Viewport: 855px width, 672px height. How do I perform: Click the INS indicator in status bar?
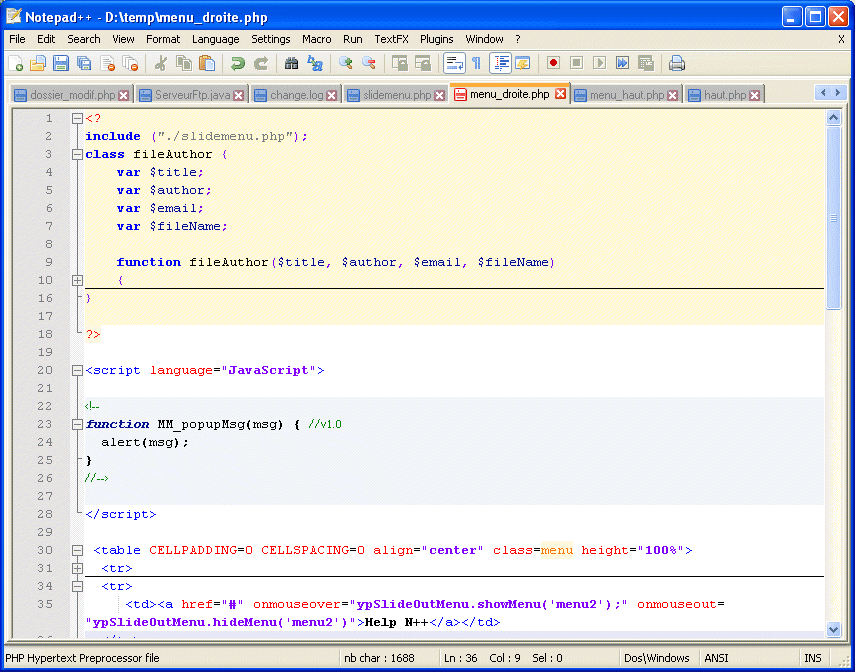pyautogui.click(x=813, y=658)
